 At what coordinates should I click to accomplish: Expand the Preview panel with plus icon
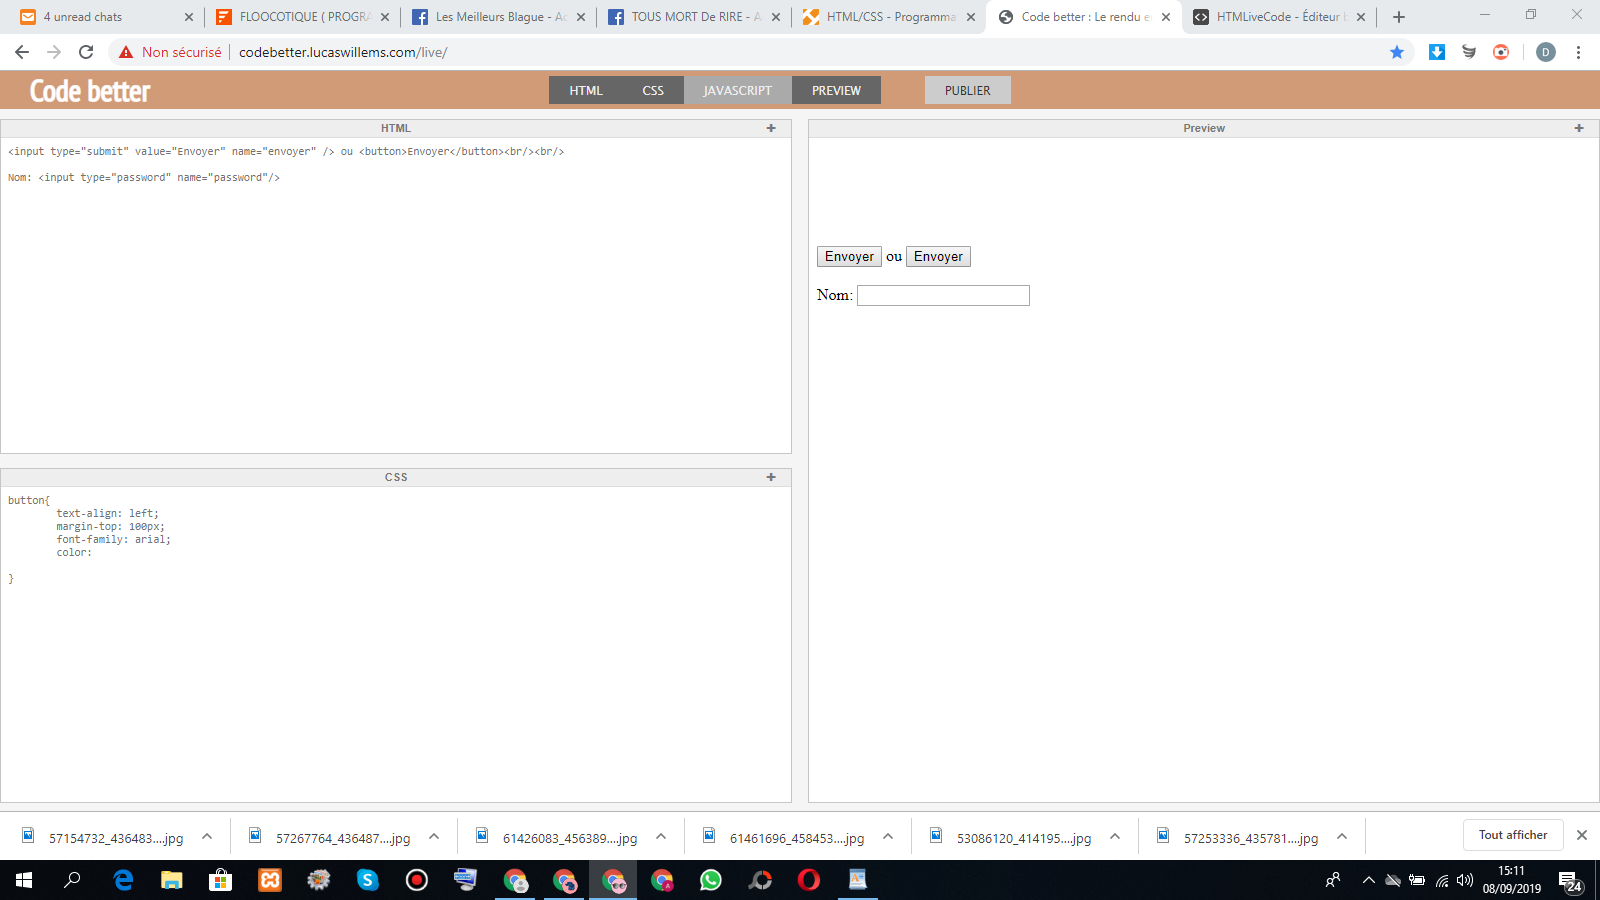click(x=1579, y=128)
